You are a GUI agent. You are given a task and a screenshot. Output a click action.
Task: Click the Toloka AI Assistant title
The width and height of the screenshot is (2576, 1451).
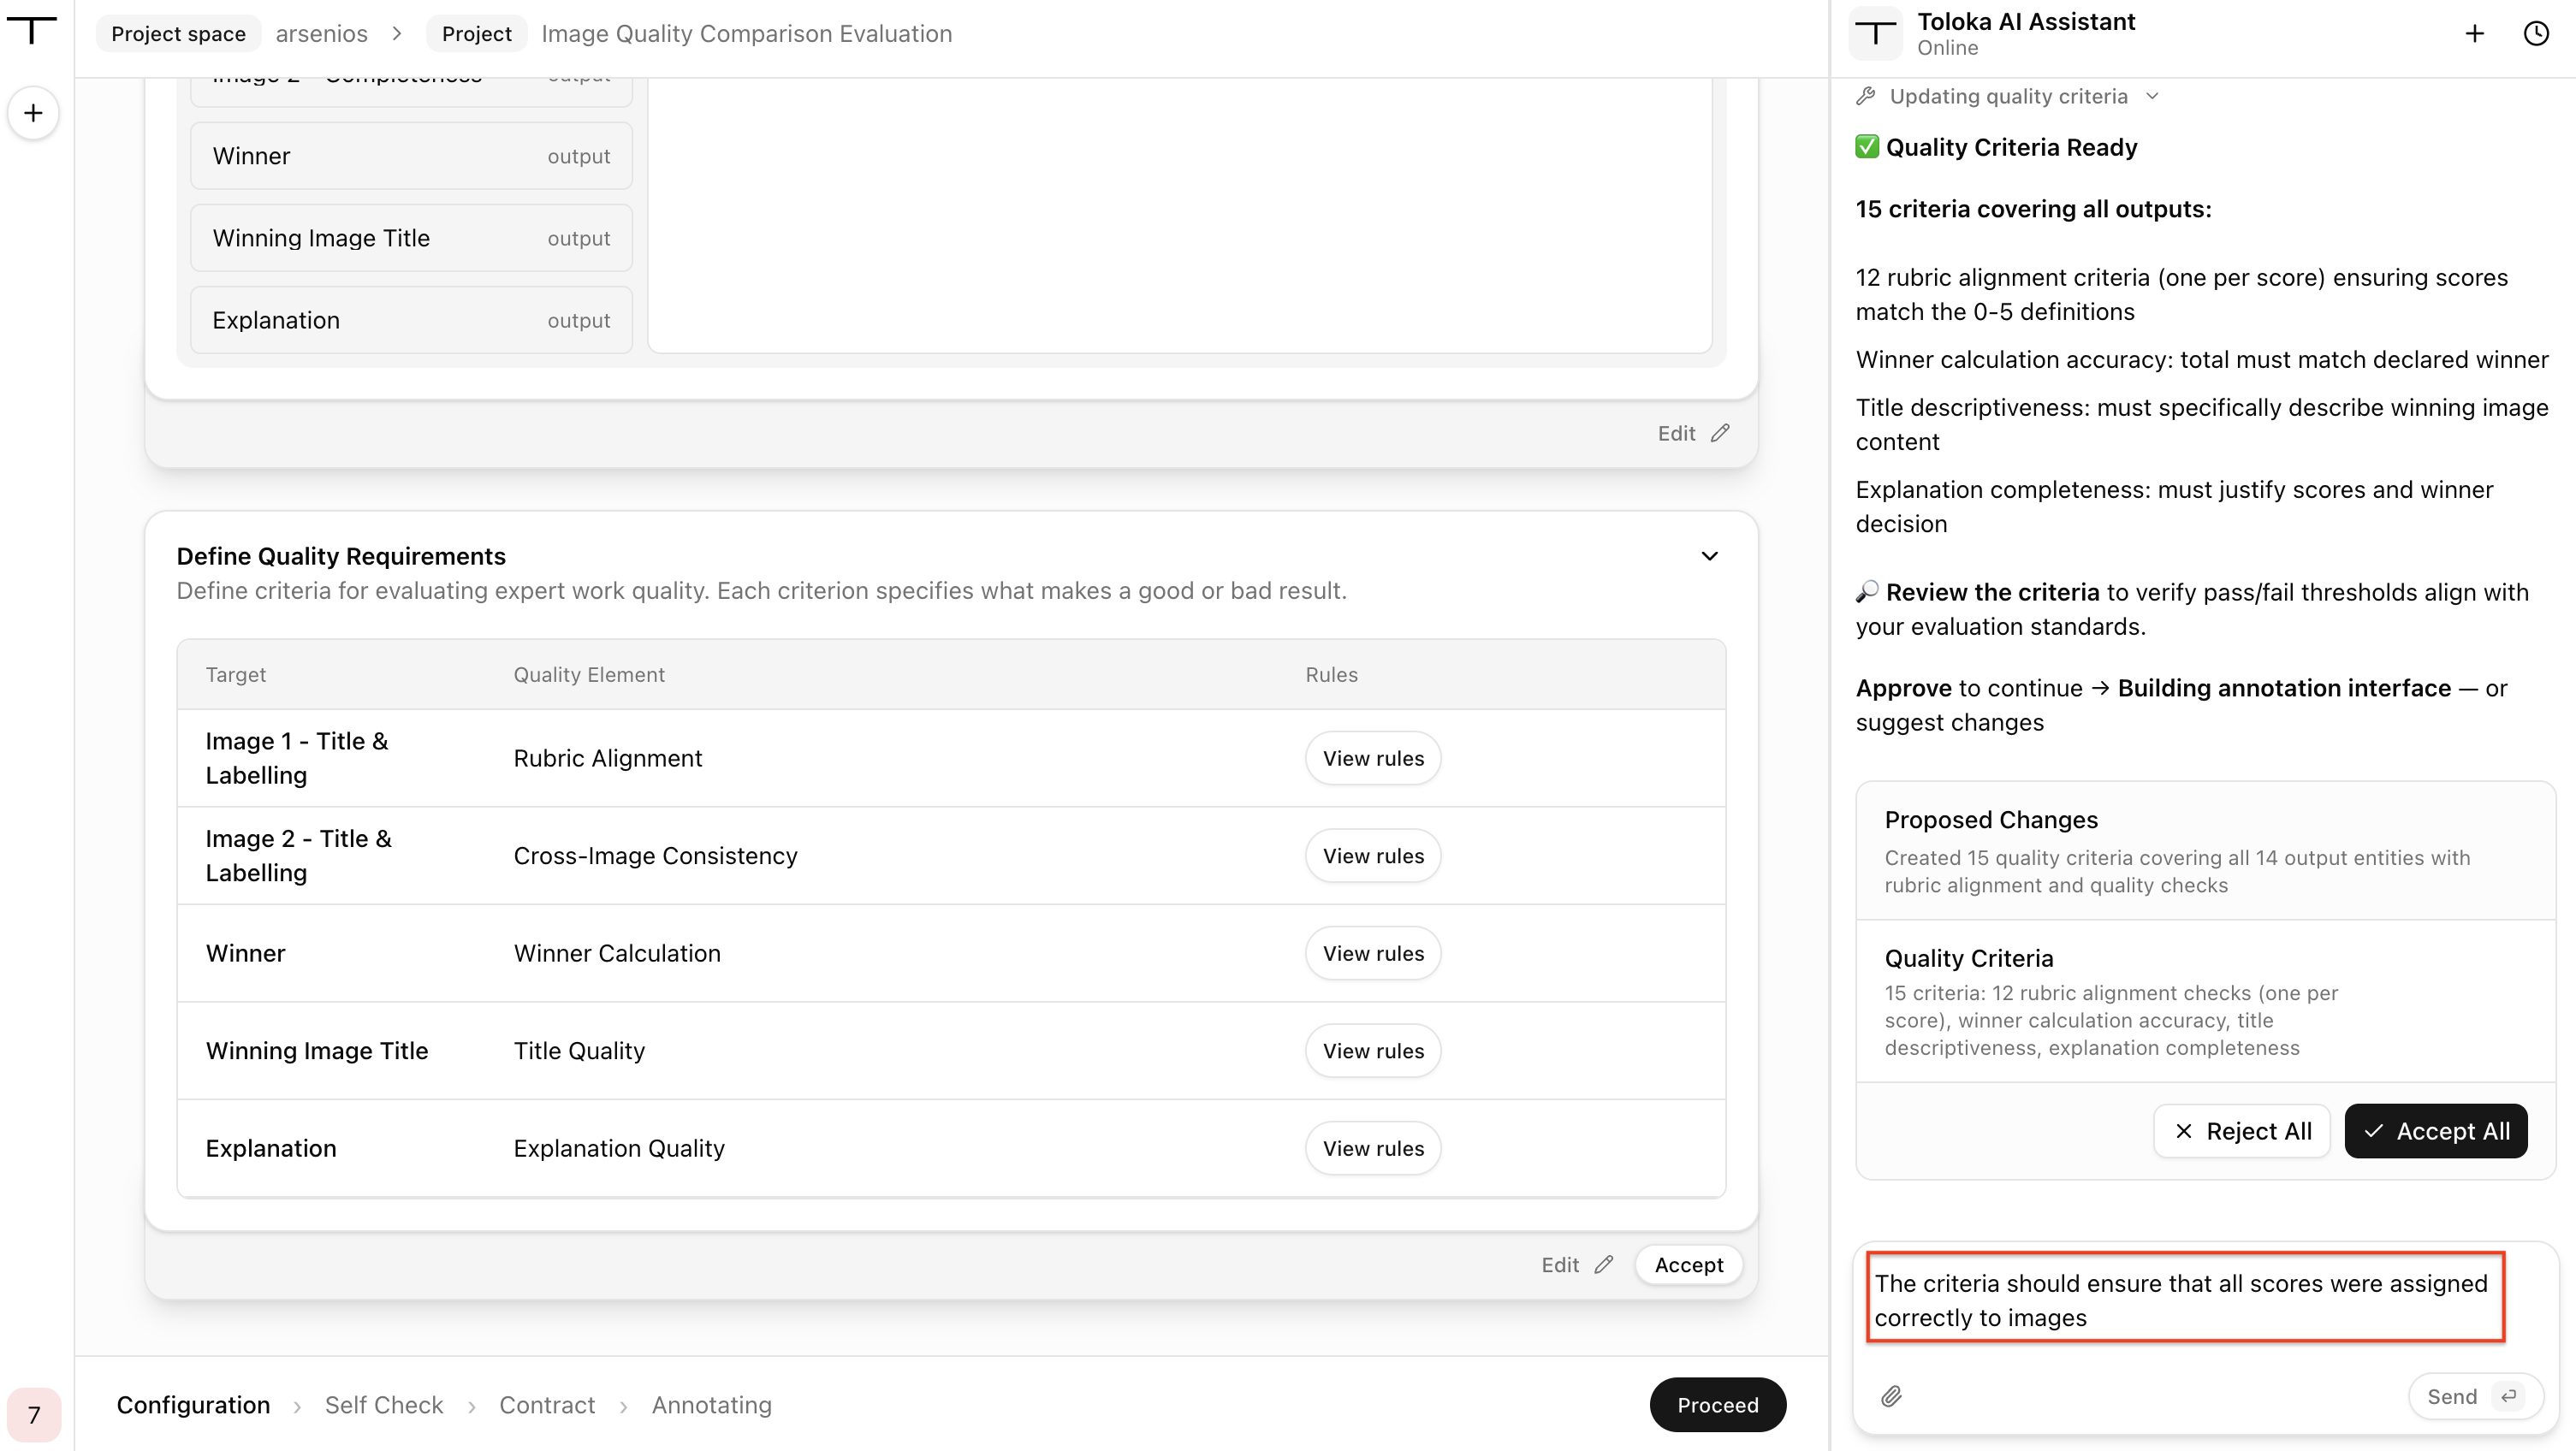(2026, 21)
